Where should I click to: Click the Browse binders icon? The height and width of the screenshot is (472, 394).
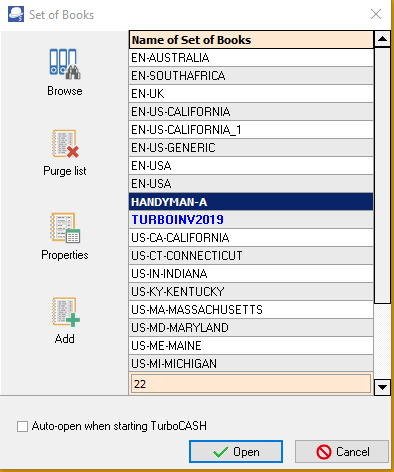(65, 64)
